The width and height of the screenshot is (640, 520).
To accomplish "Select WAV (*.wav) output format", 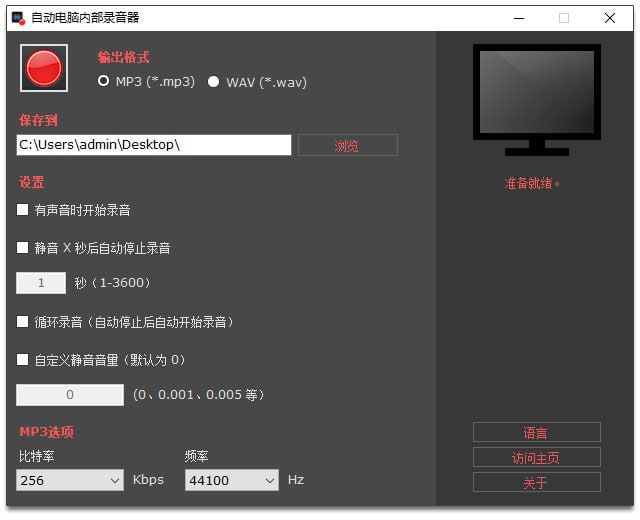I will tap(213, 82).
